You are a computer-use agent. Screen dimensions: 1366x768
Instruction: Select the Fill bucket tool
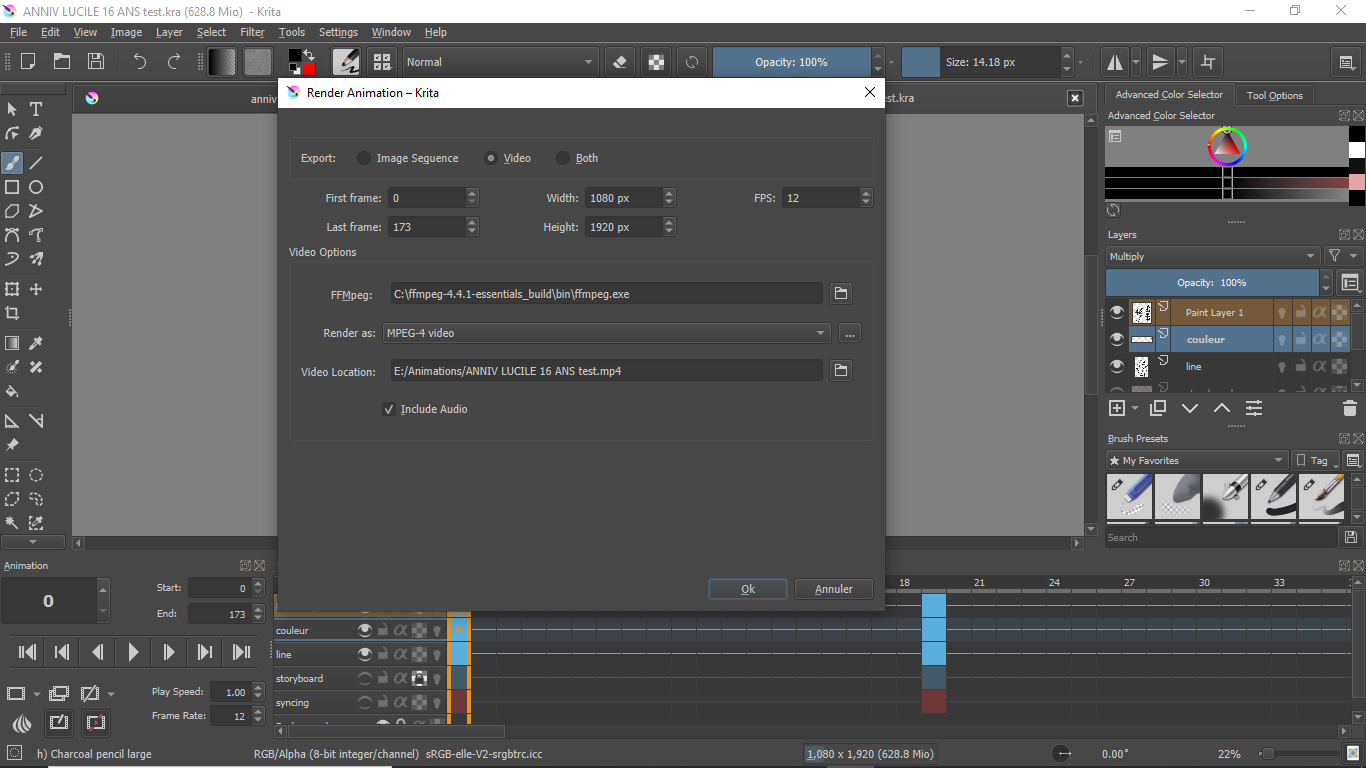click(x=12, y=391)
